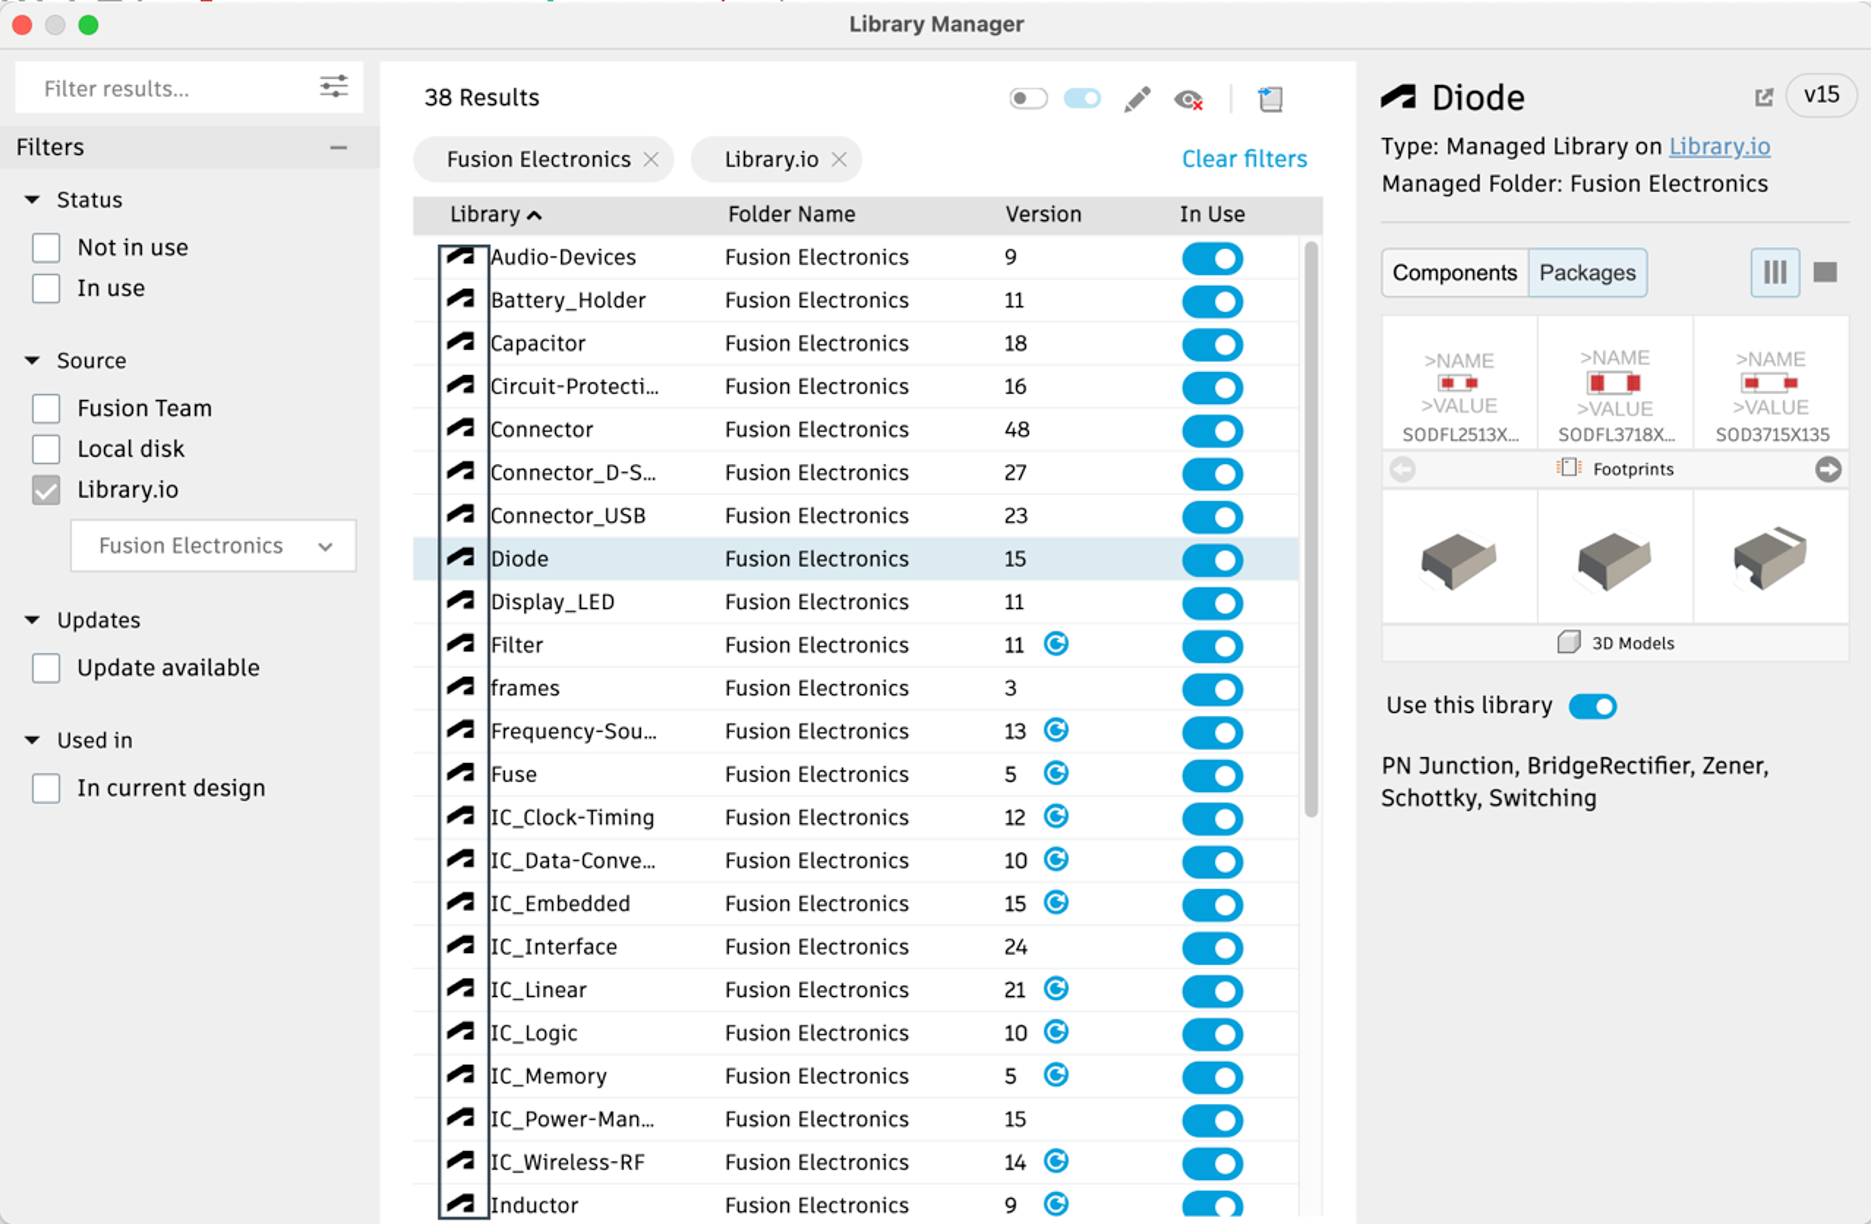Enable the Not in use status filter
The image size is (1871, 1224).
[x=46, y=247]
